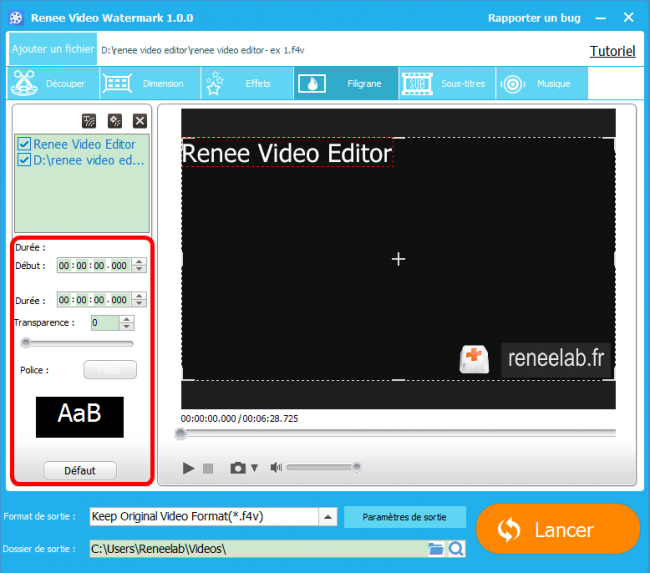Play the video preview
The height and width of the screenshot is (573, 650).
pyautogui.click(x=188, y=468)
